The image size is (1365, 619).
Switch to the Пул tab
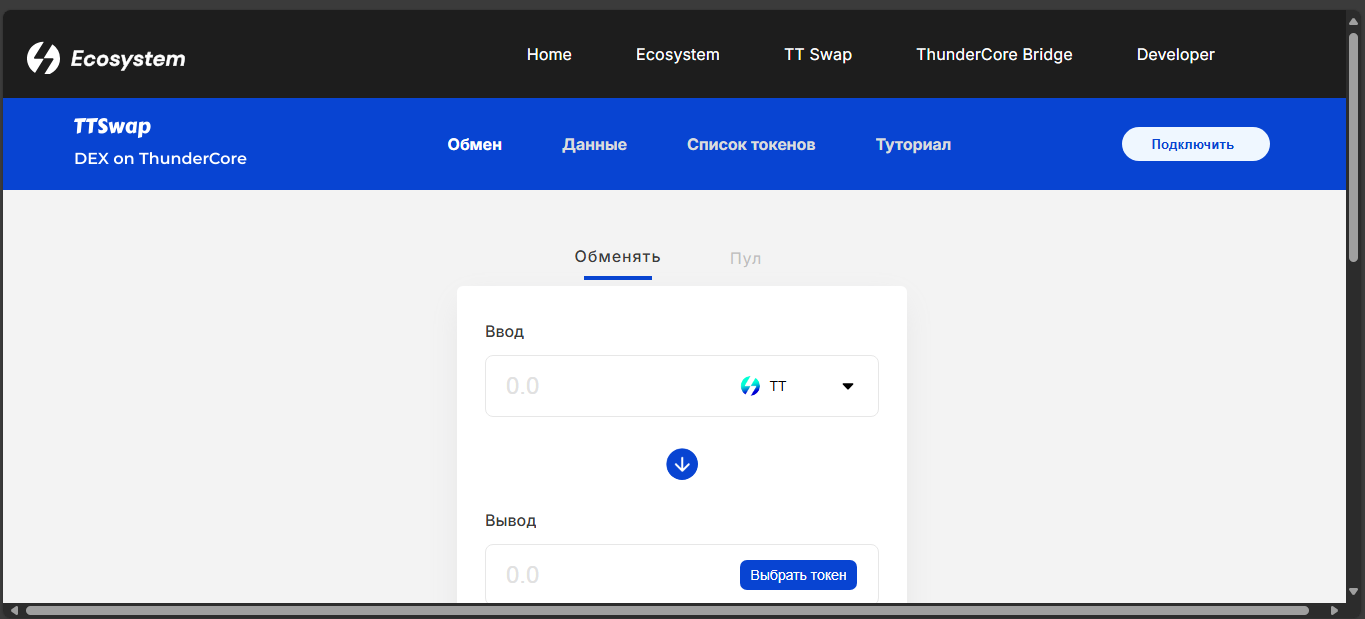coord(746,258)
